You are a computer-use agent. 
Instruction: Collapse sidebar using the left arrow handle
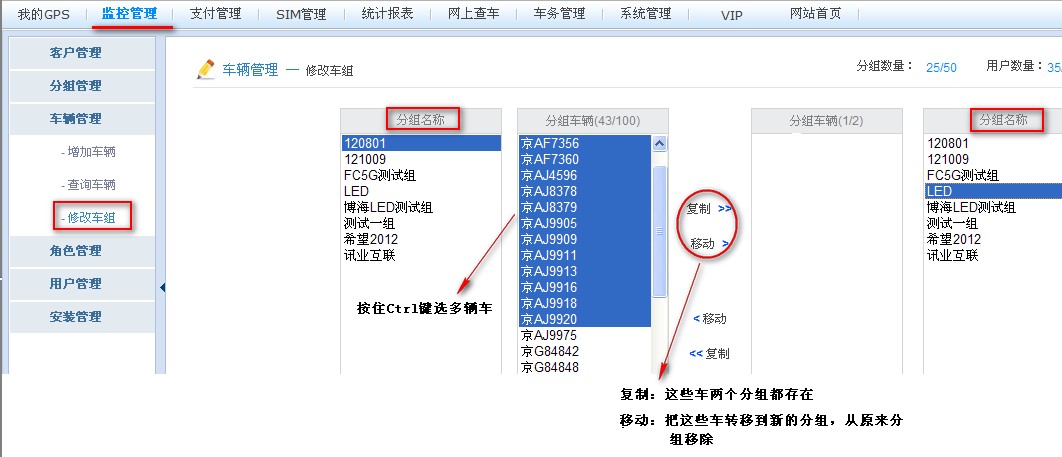(162, 288)
